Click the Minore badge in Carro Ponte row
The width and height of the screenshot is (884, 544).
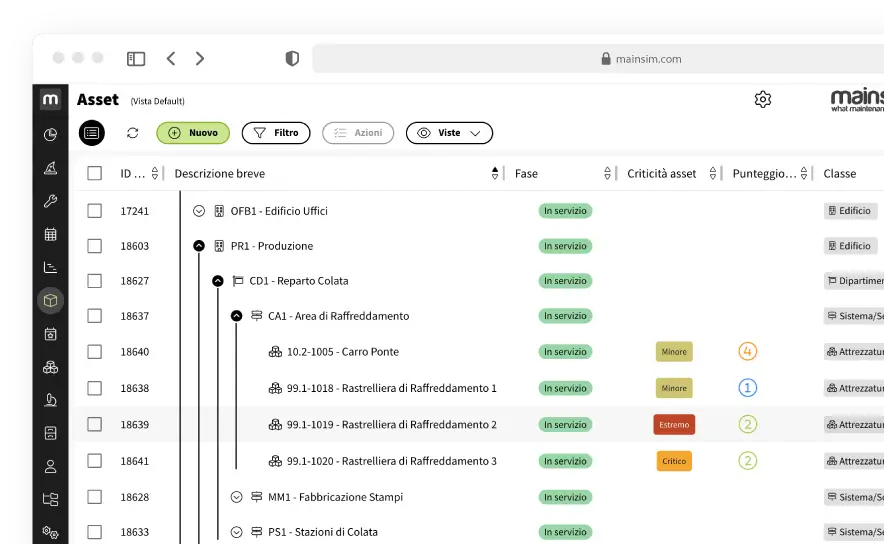(674, 352)
